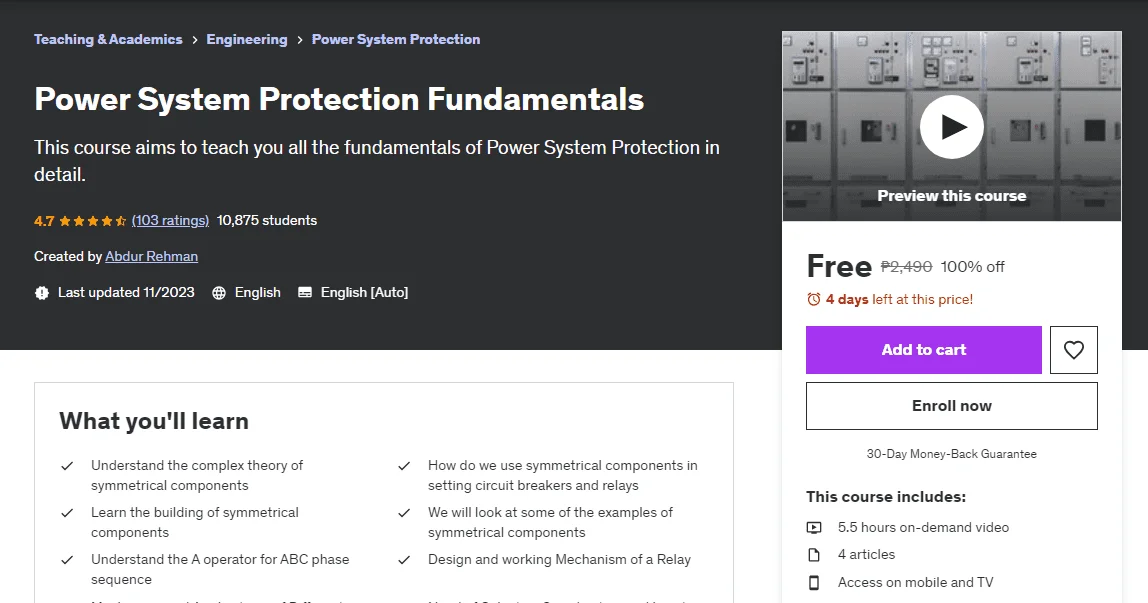
Task: Click the last updated alert badge icon
Action: click(42, 293)
